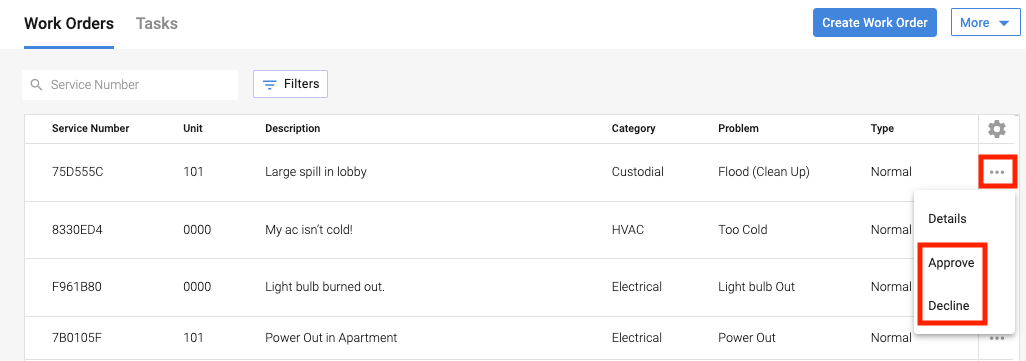Click the Category column header
Viewport: 1026px width, 361px height.
633,128
